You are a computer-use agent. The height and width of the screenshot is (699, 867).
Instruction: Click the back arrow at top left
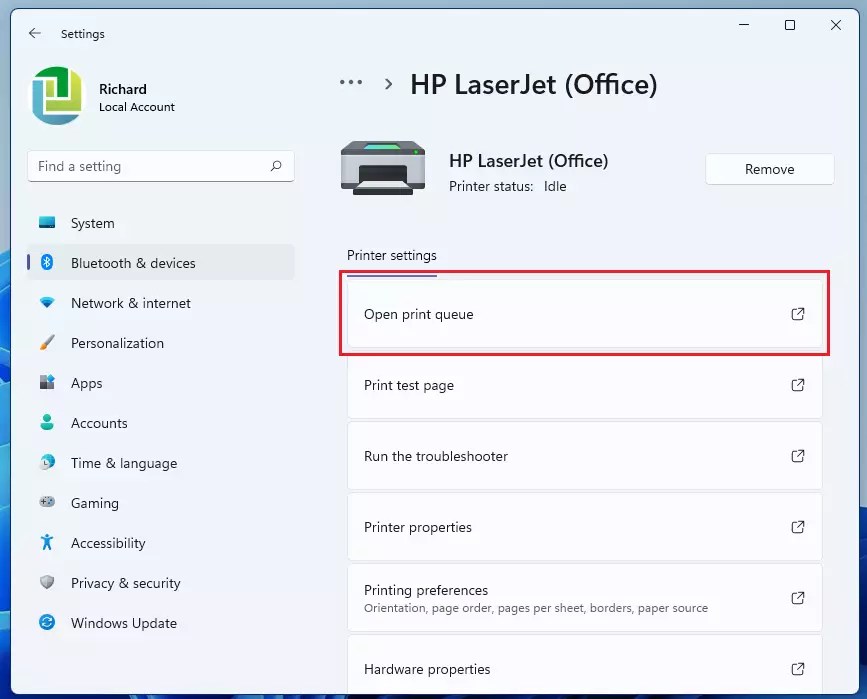point(34,33)
